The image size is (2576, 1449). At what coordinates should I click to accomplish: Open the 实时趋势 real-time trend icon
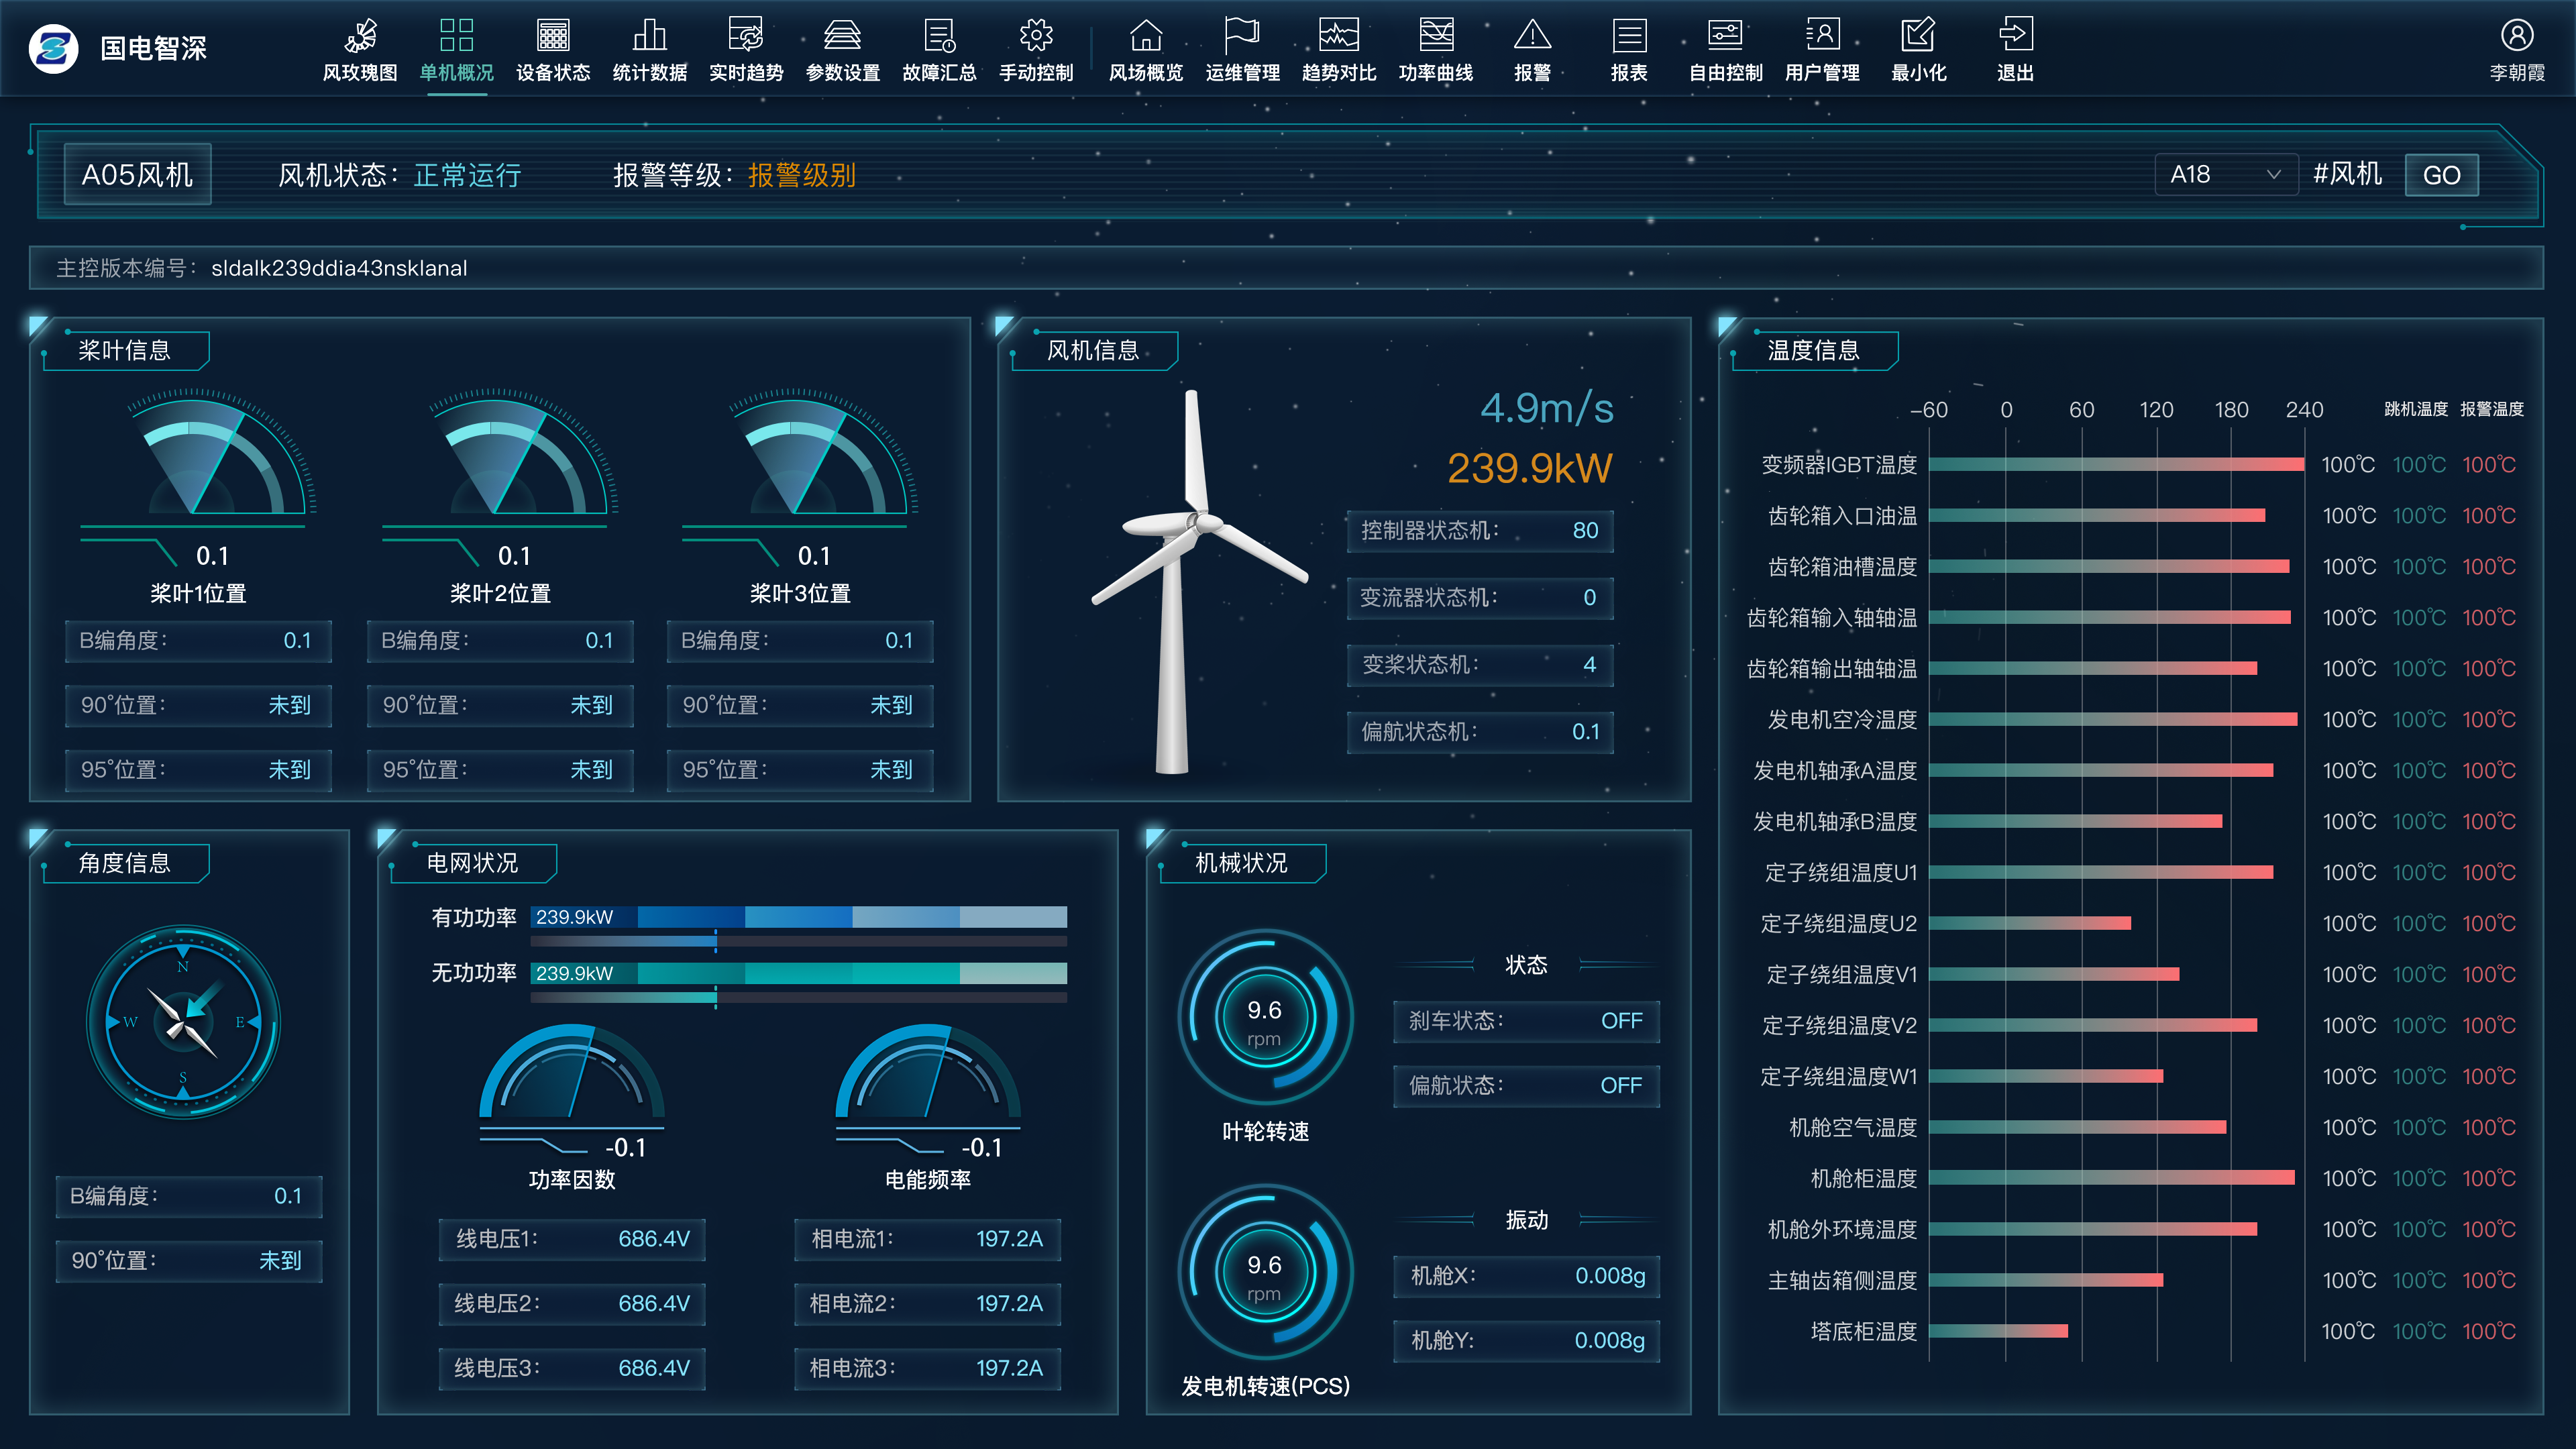click(746, 35)
